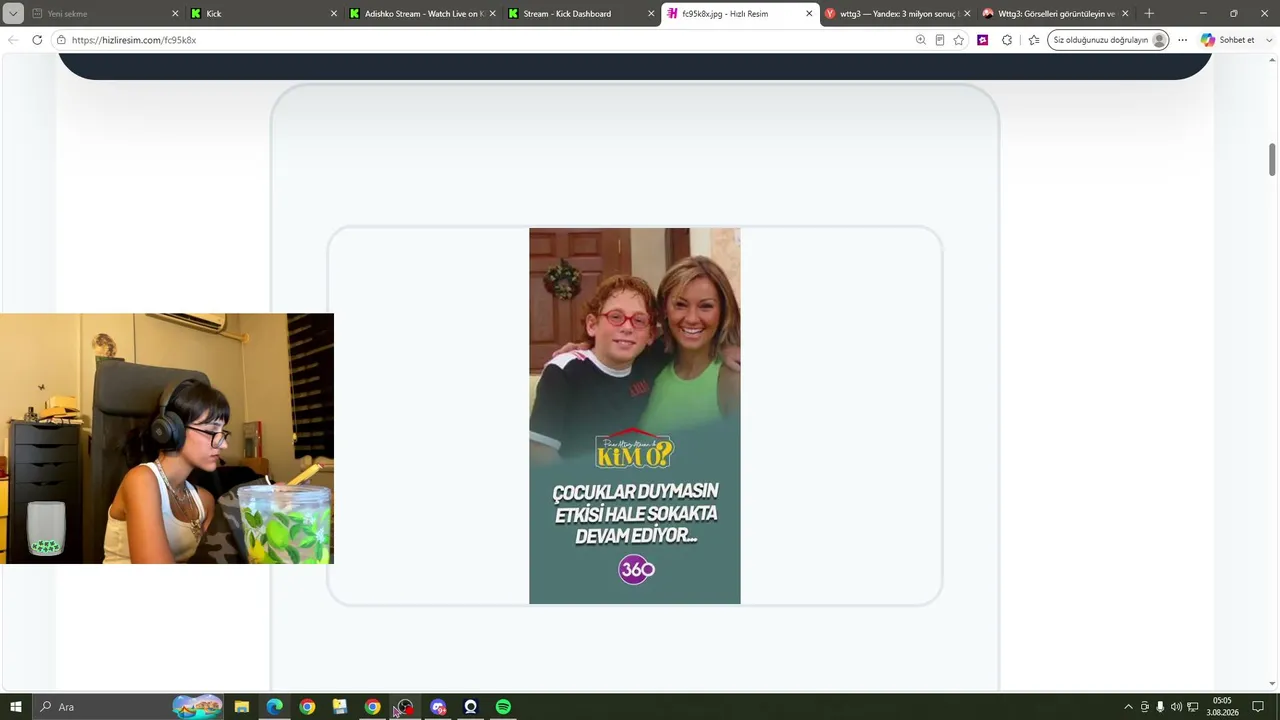Close the Yeni sekme tab

point(175,14)
